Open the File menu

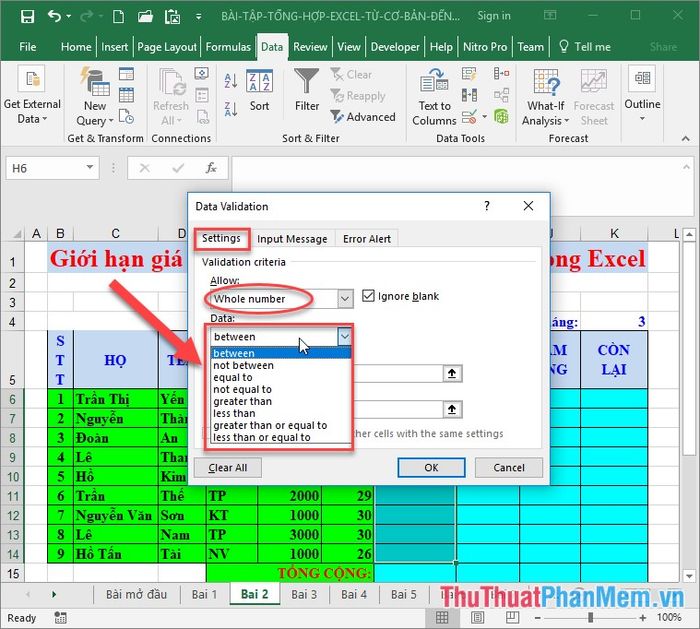(x=28, y=47)
